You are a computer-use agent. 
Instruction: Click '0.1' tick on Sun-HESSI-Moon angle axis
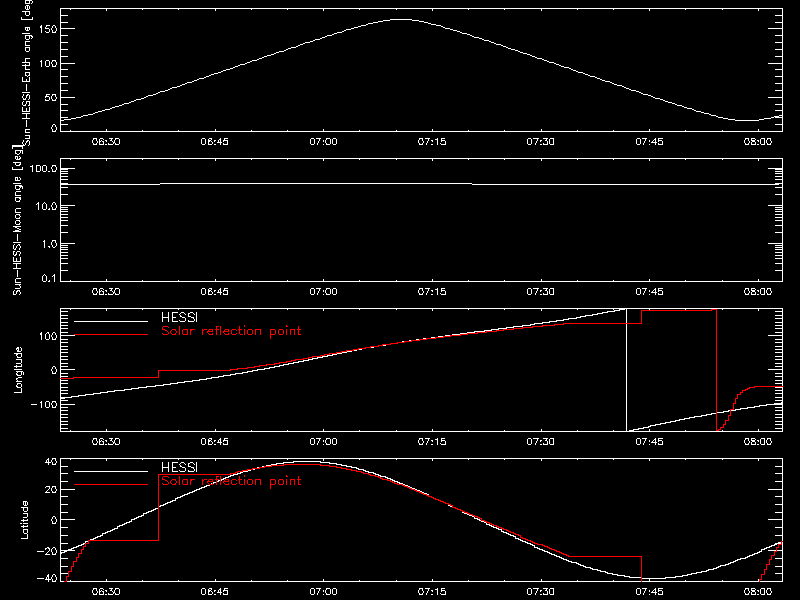(x=51, y=278)
